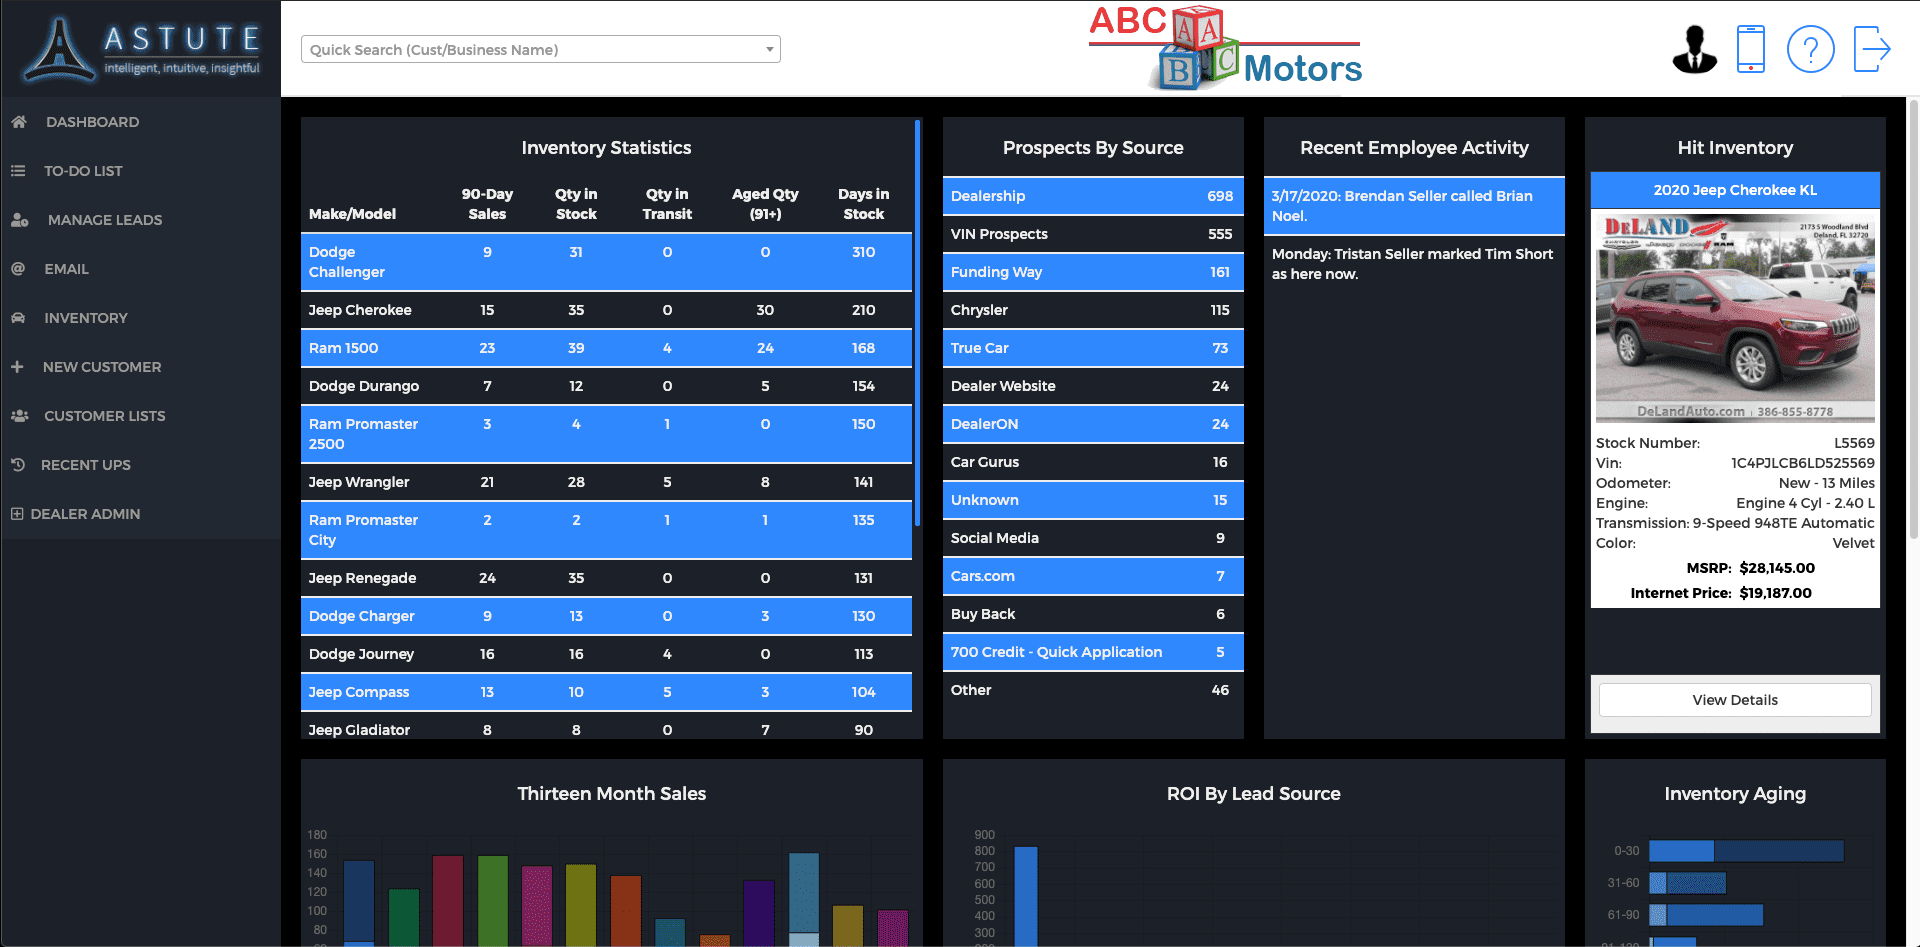Click the Dashboard home icon

pyautogui.click(x=18, y=122)
